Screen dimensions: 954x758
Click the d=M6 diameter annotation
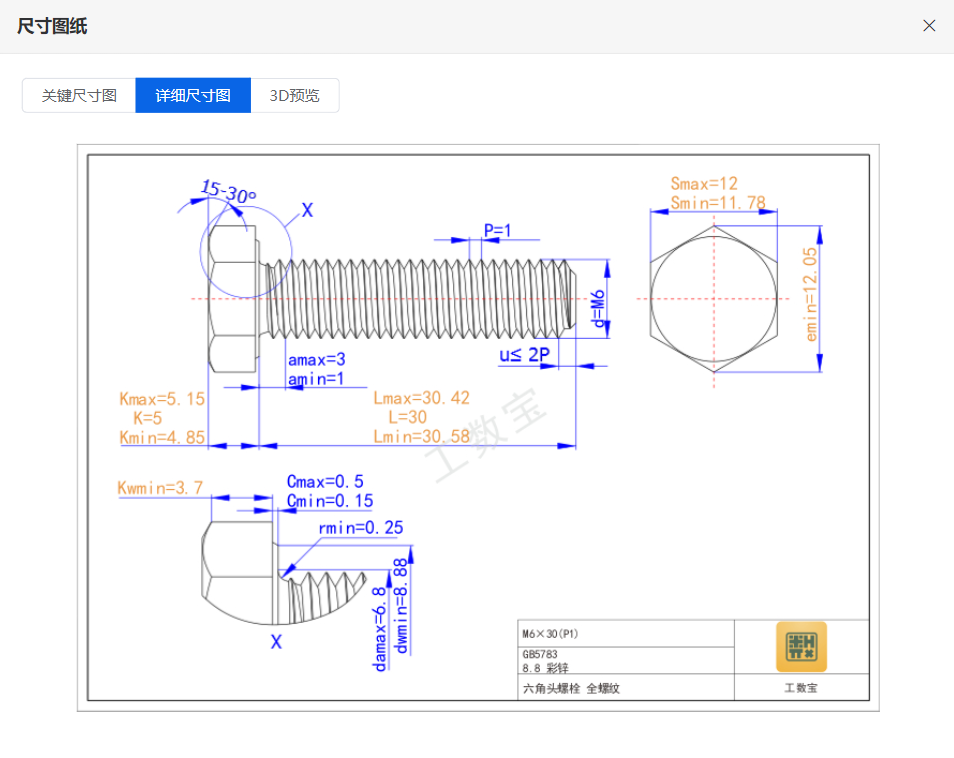pos(598,309)
